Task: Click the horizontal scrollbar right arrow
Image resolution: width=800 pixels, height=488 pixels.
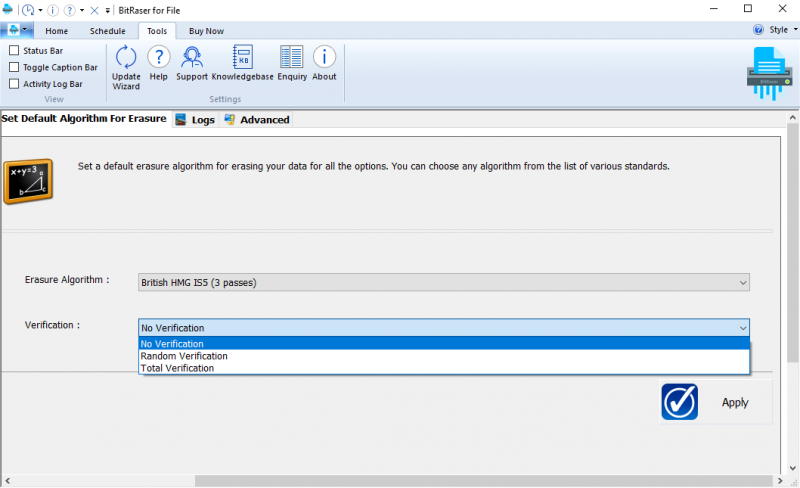Action: tap(780, 481)
